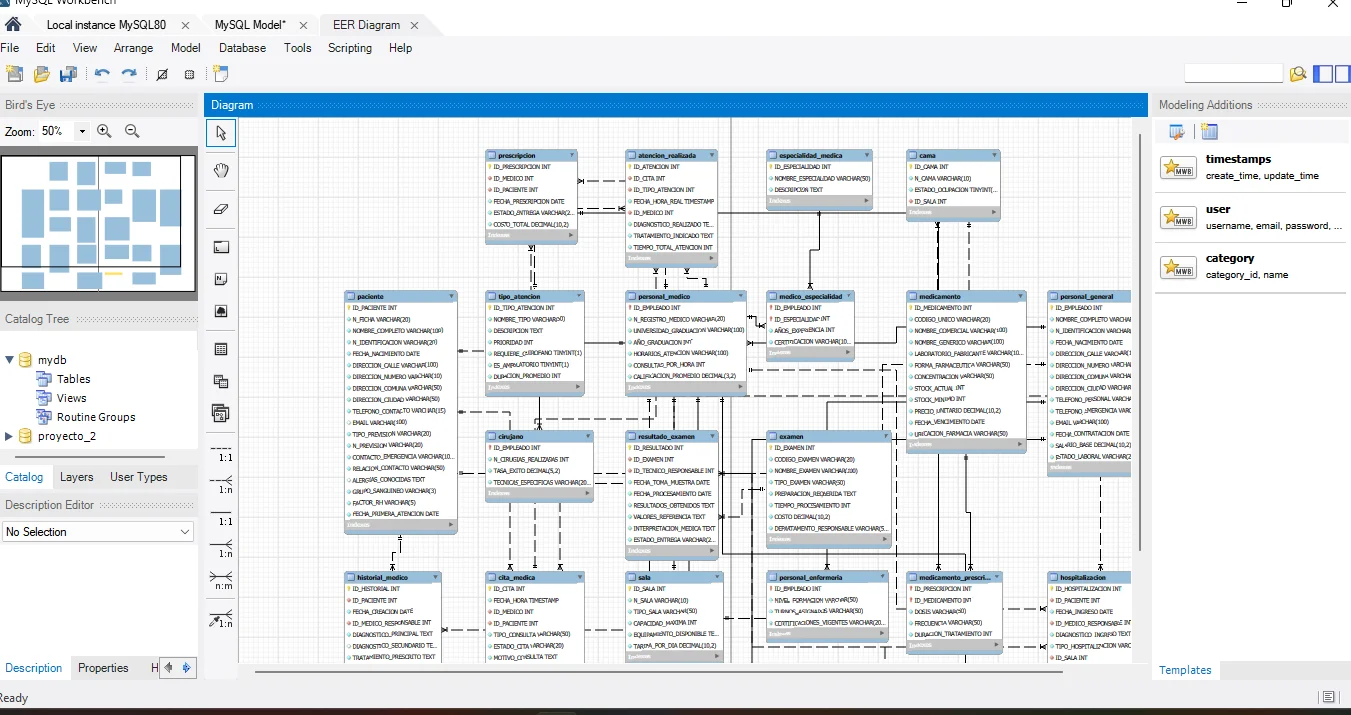Pick the Place New Table tool
Image resolution: width=1351 pixels, height=715 pixels.
click(x=221, y=349)
